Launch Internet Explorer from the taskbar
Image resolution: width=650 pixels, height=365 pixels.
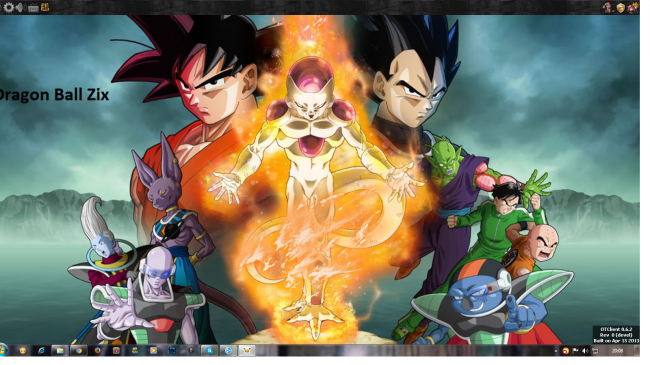pos(41,350)
